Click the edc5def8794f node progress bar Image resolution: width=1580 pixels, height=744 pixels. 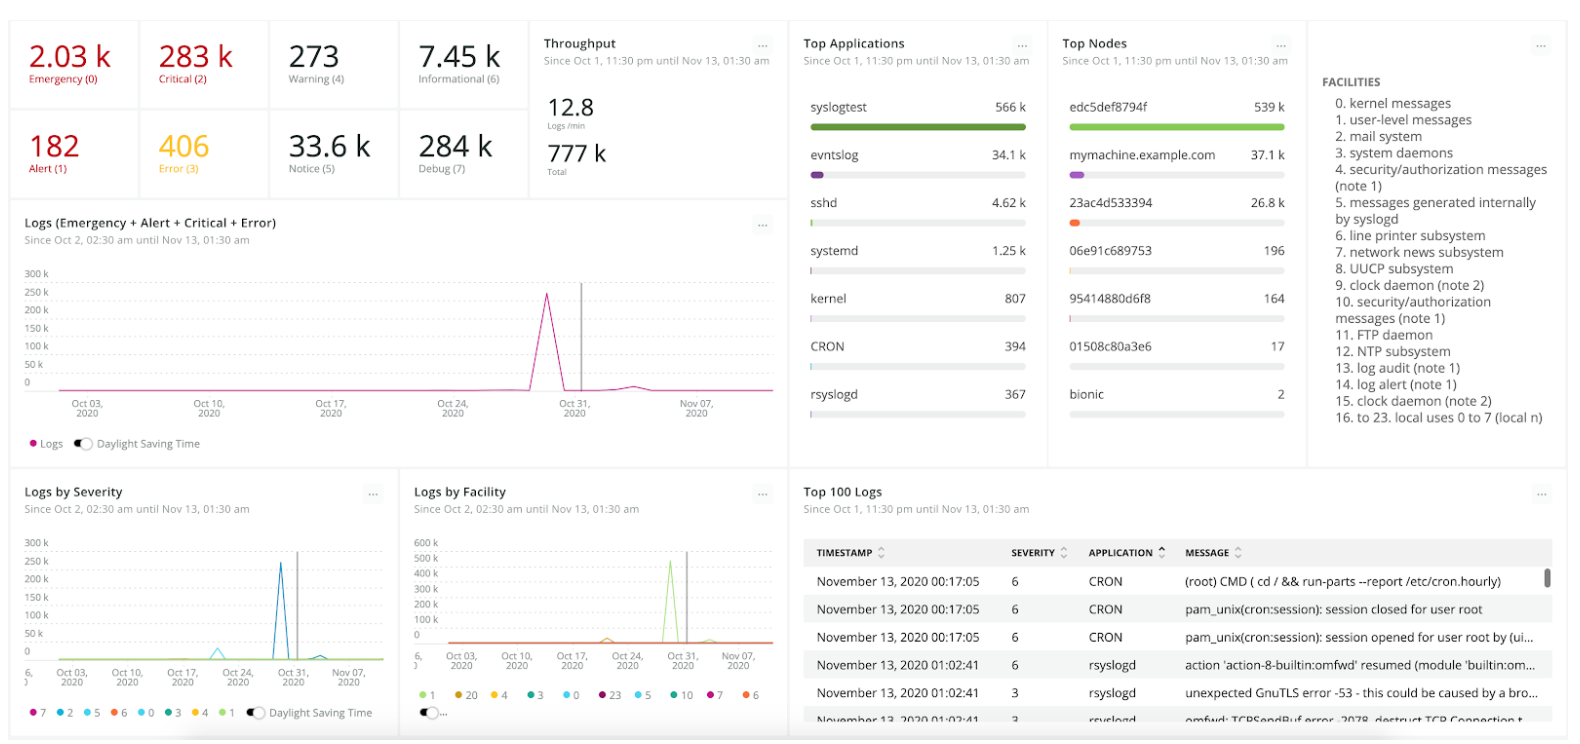pos(1177,127)
